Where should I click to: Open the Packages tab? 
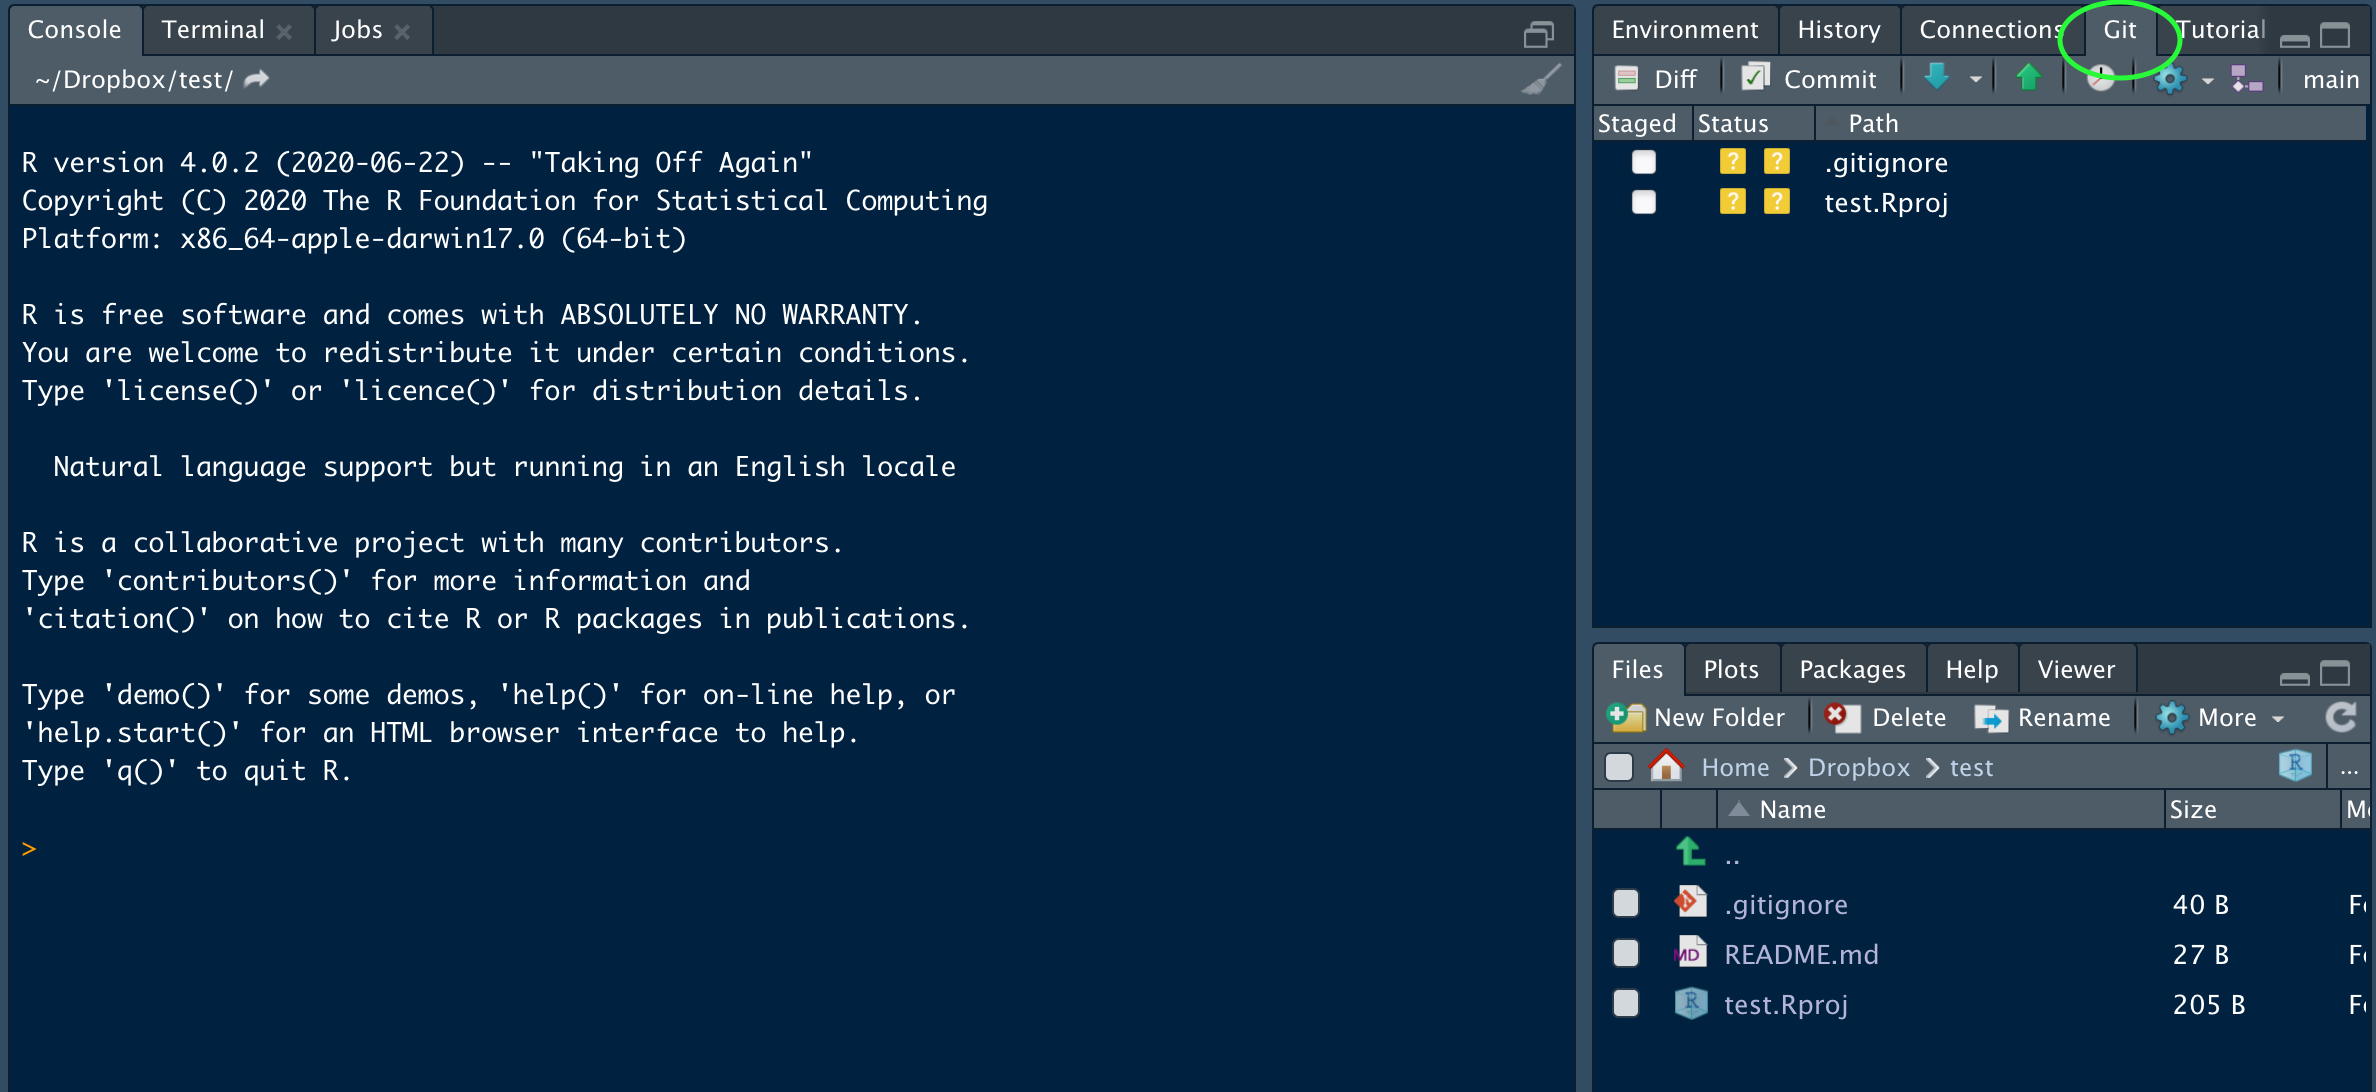tap(1852, 669)
